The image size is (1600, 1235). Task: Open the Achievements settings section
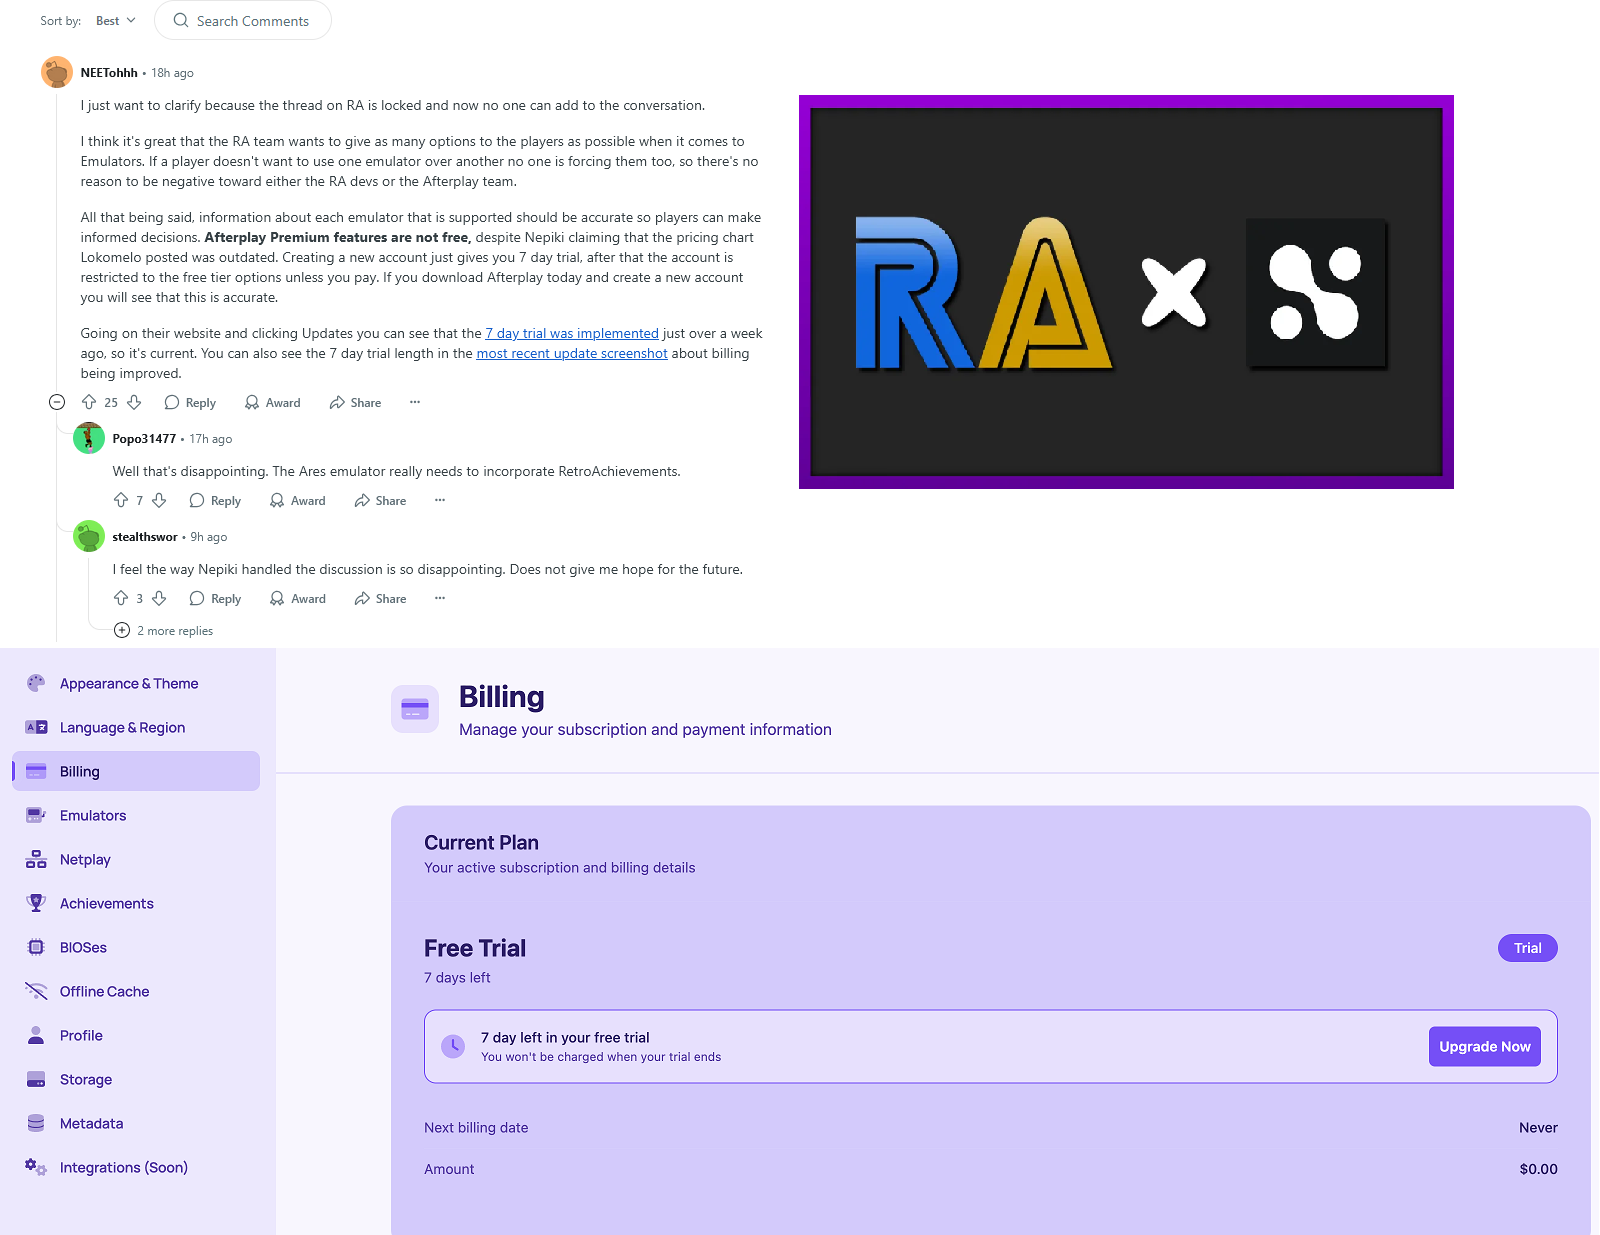[x=136, y=903]
